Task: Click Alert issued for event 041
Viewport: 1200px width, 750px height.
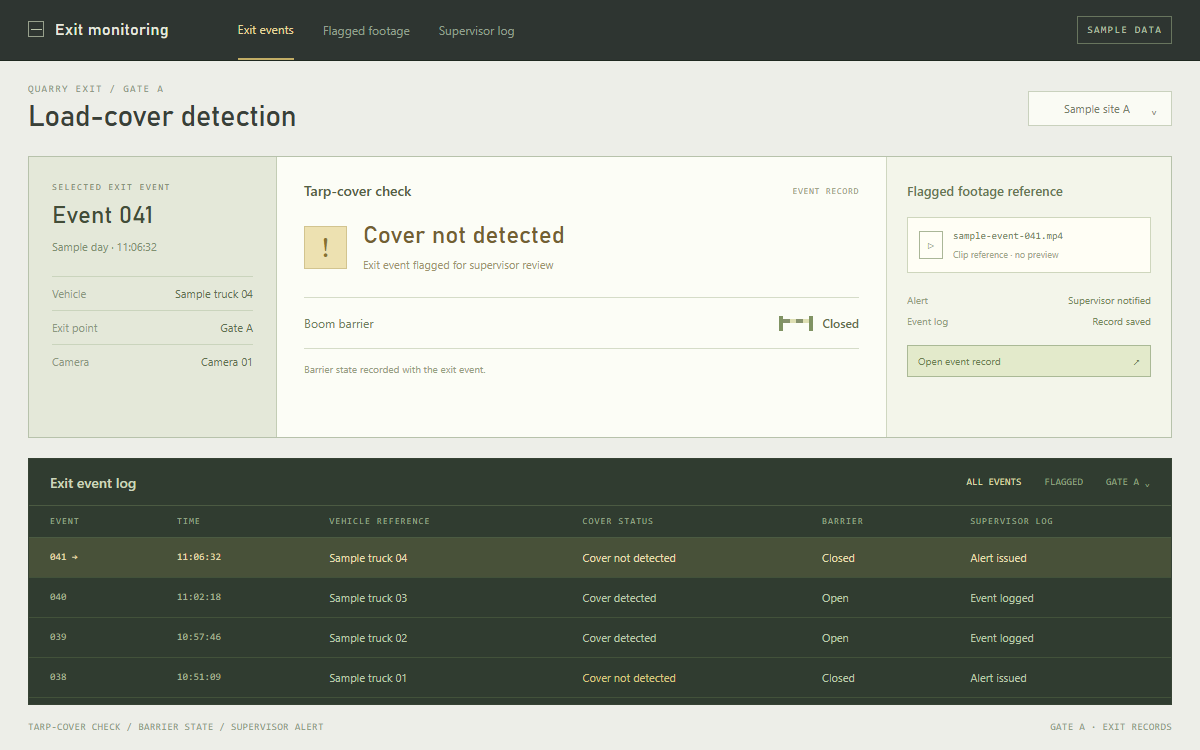Action: pos(998,558)
